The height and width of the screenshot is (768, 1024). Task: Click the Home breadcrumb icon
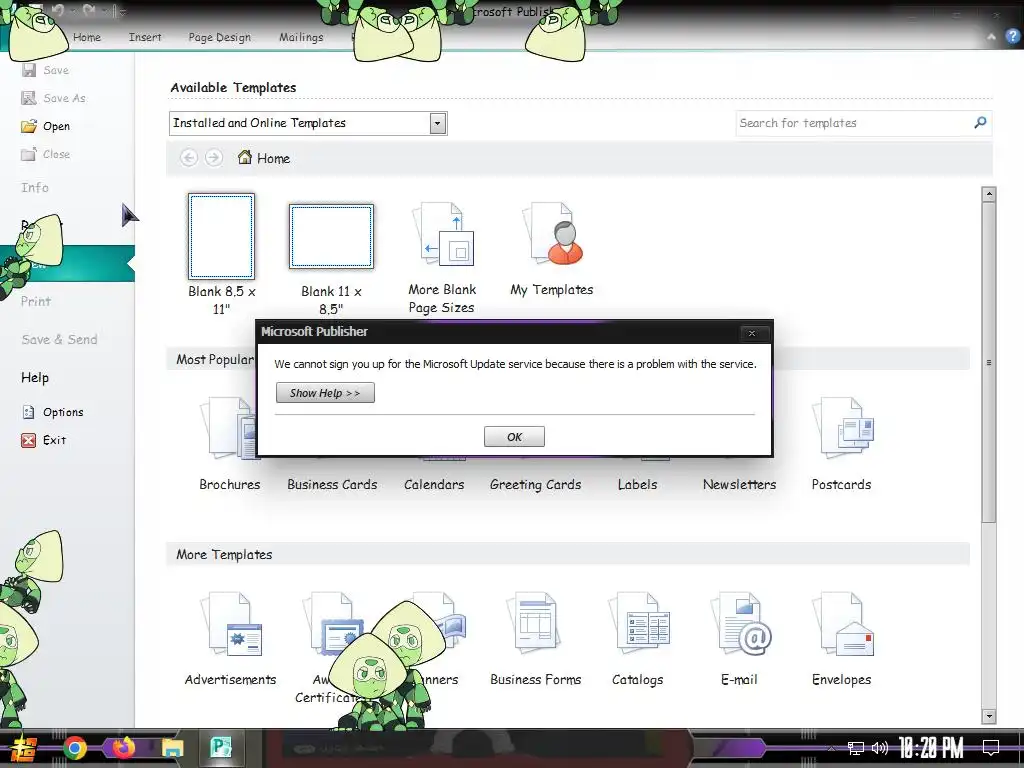(245, 157)
